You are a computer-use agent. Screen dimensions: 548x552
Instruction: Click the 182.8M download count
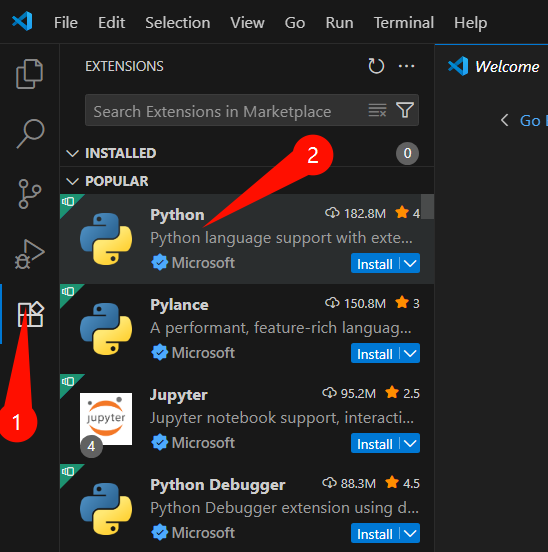pos(365,213)
